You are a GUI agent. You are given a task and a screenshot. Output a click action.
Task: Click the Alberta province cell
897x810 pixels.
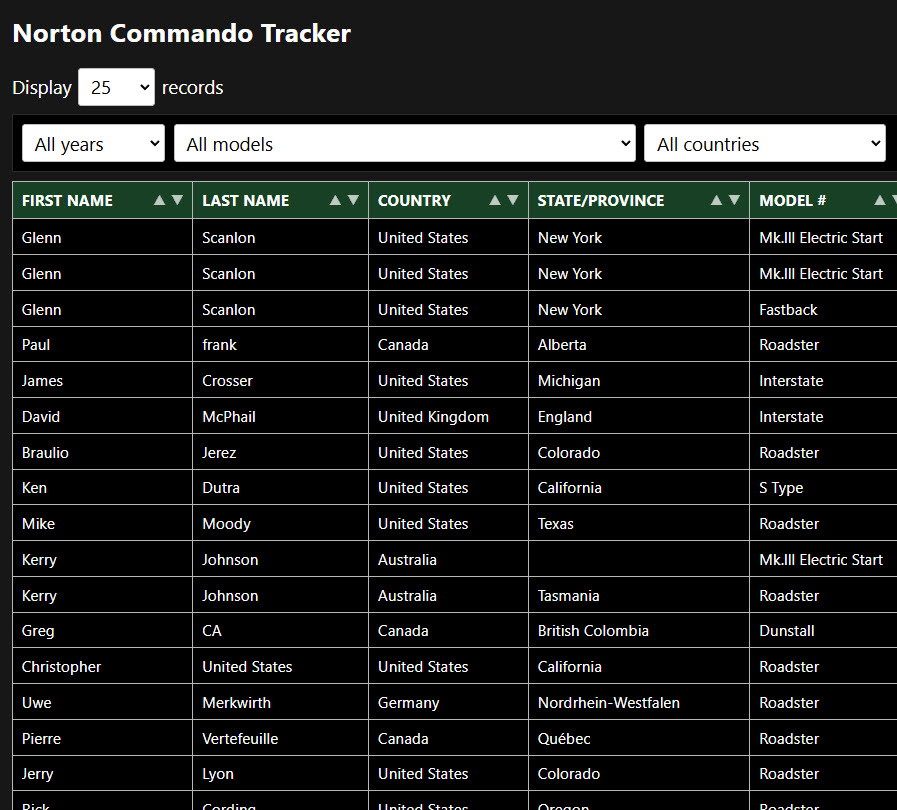pyautogui.click(x=638, y=345)
